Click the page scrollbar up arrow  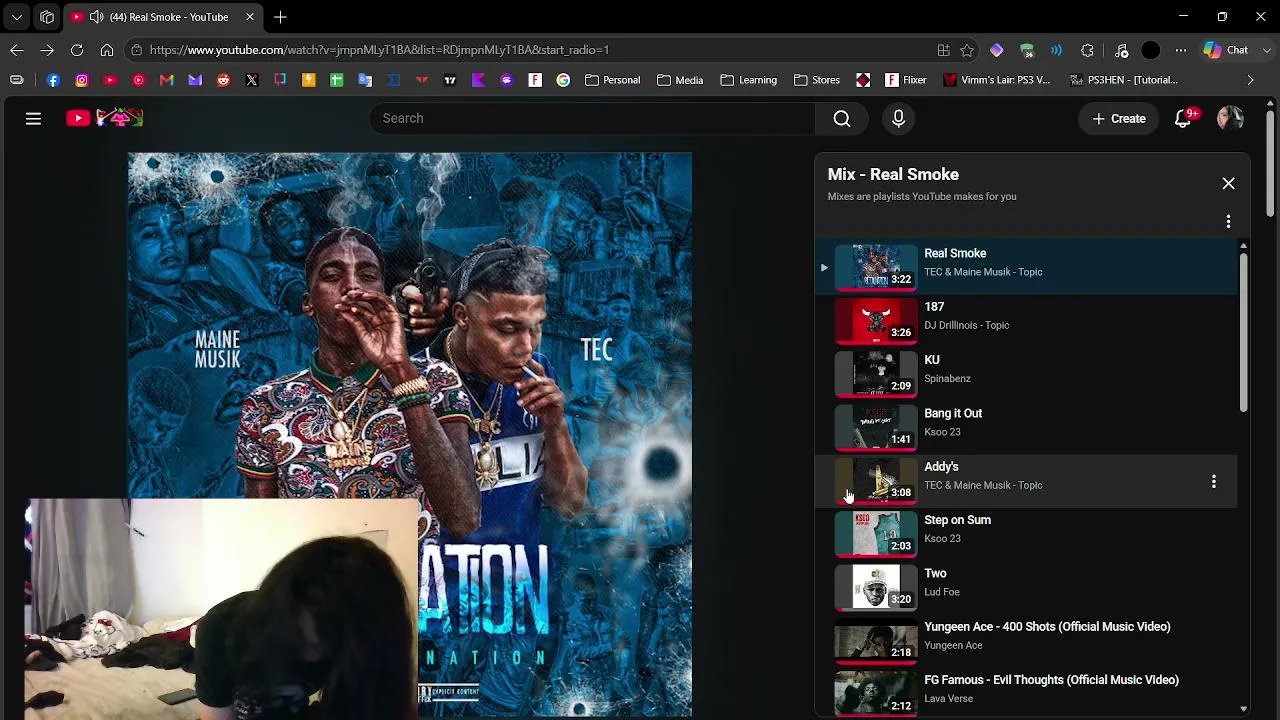point(1271,103)
